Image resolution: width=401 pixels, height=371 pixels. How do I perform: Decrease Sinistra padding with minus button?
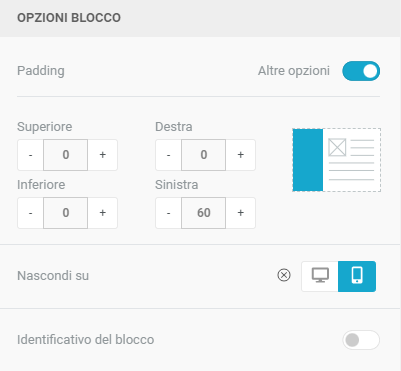tap(168, 213)
